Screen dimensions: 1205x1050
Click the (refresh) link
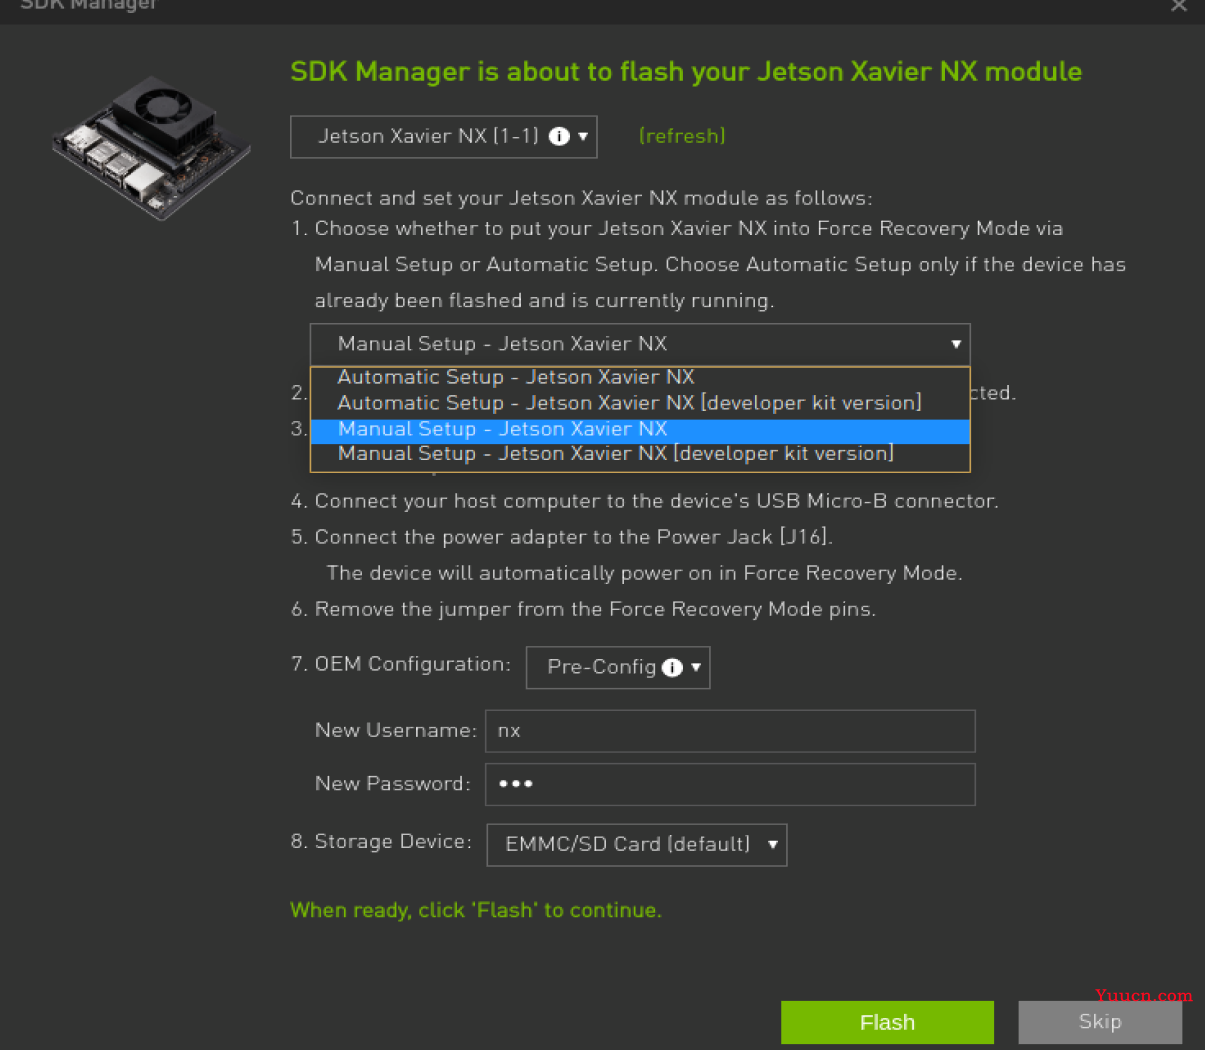(x=682, y=136)
